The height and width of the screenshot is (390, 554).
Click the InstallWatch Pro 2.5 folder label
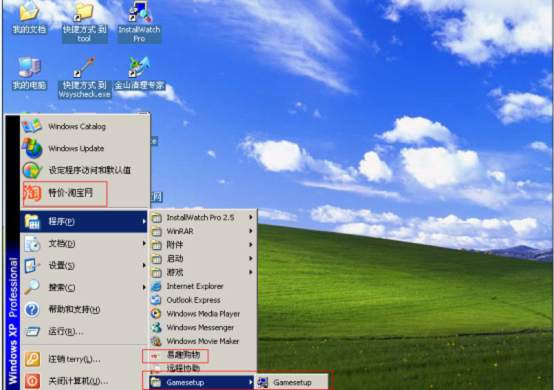(x=200, y=218)
